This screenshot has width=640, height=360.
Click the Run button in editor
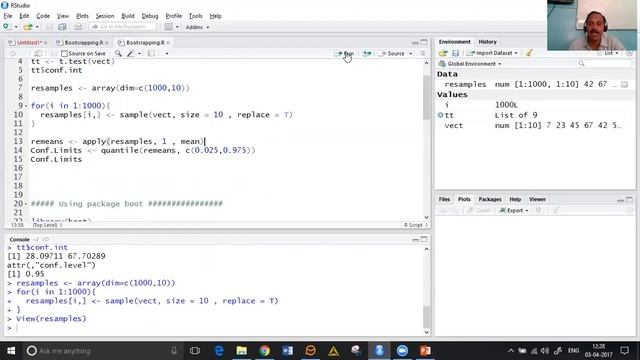[x=344, y=53]
